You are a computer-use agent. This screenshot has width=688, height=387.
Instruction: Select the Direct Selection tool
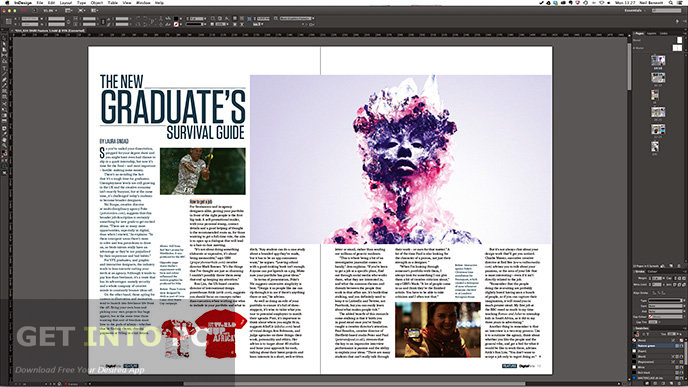pos(5,44)
